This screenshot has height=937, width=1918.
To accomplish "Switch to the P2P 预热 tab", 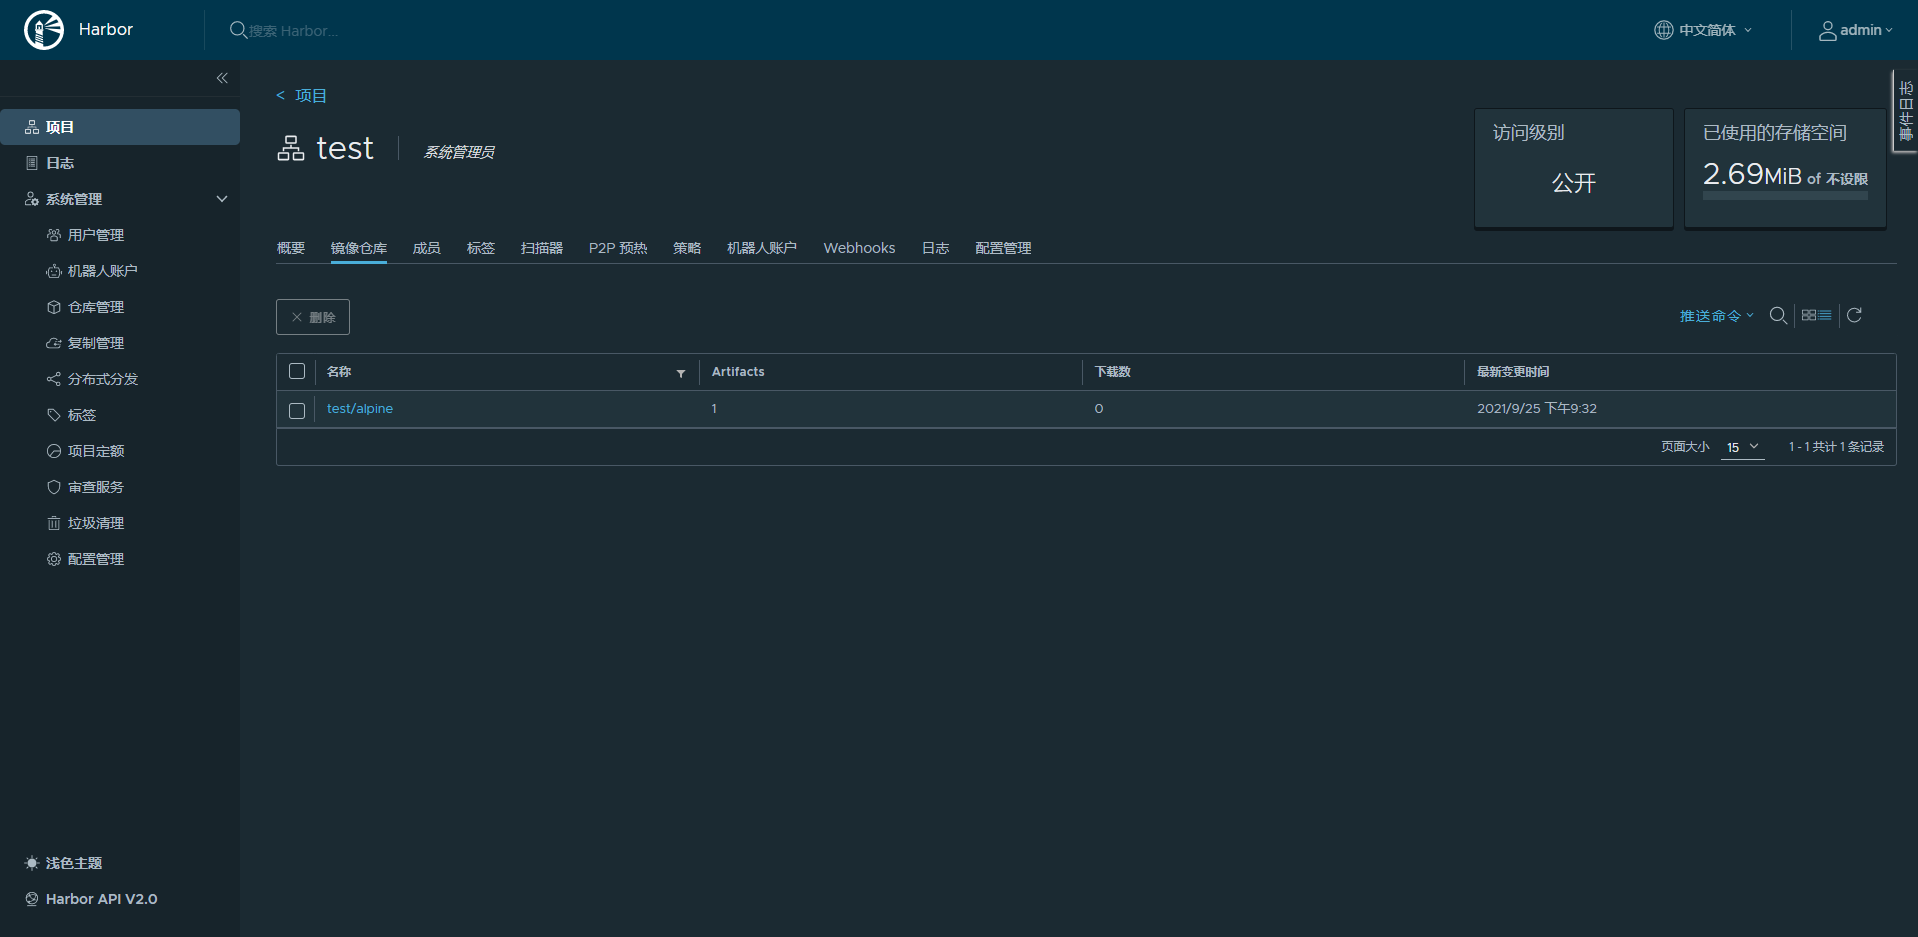I will point(618,248).
